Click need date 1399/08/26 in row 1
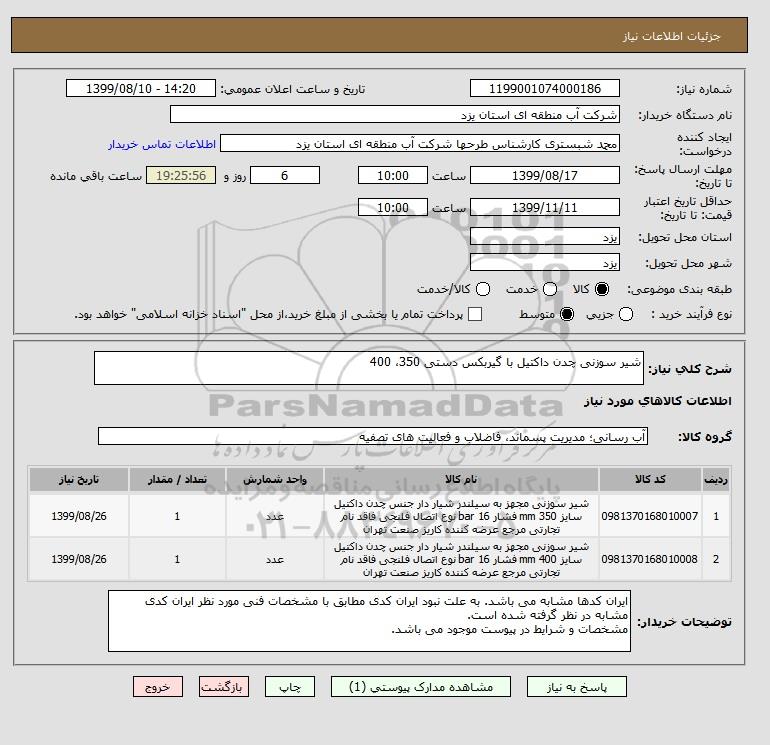The width and height of the screenshot is (770, 745). (x=79, y=516)
